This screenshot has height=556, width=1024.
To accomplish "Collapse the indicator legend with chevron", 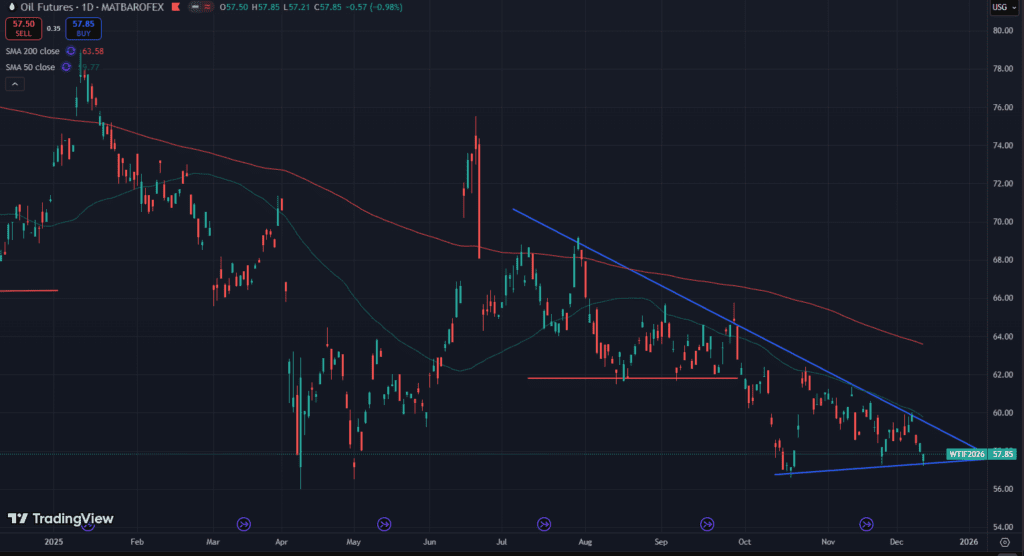I will coord(15,84).
